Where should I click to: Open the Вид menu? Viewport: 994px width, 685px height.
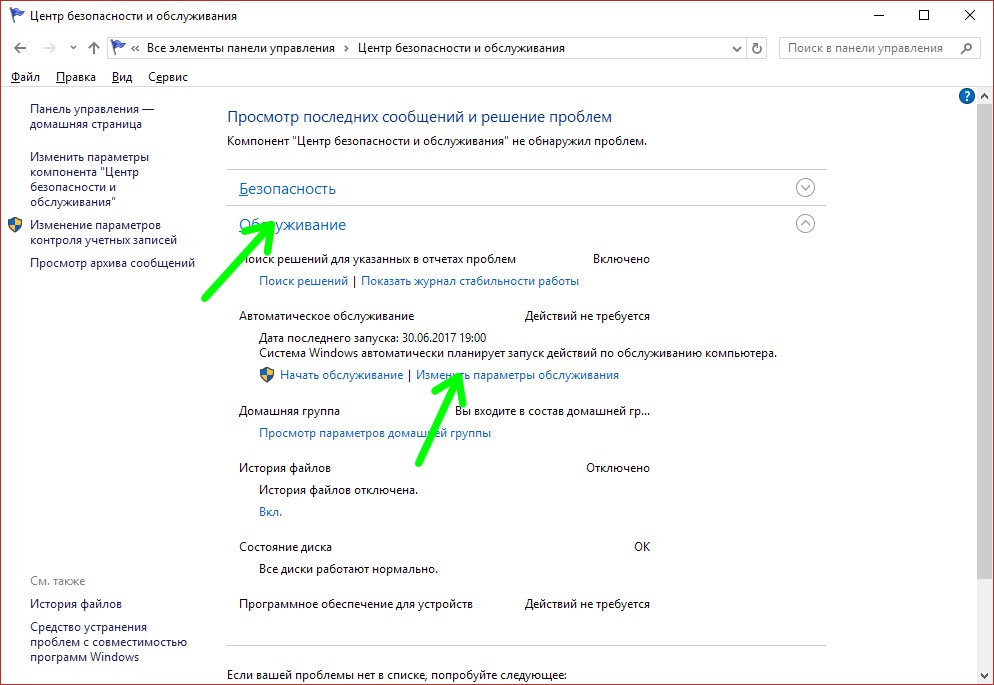pos(122,77)
